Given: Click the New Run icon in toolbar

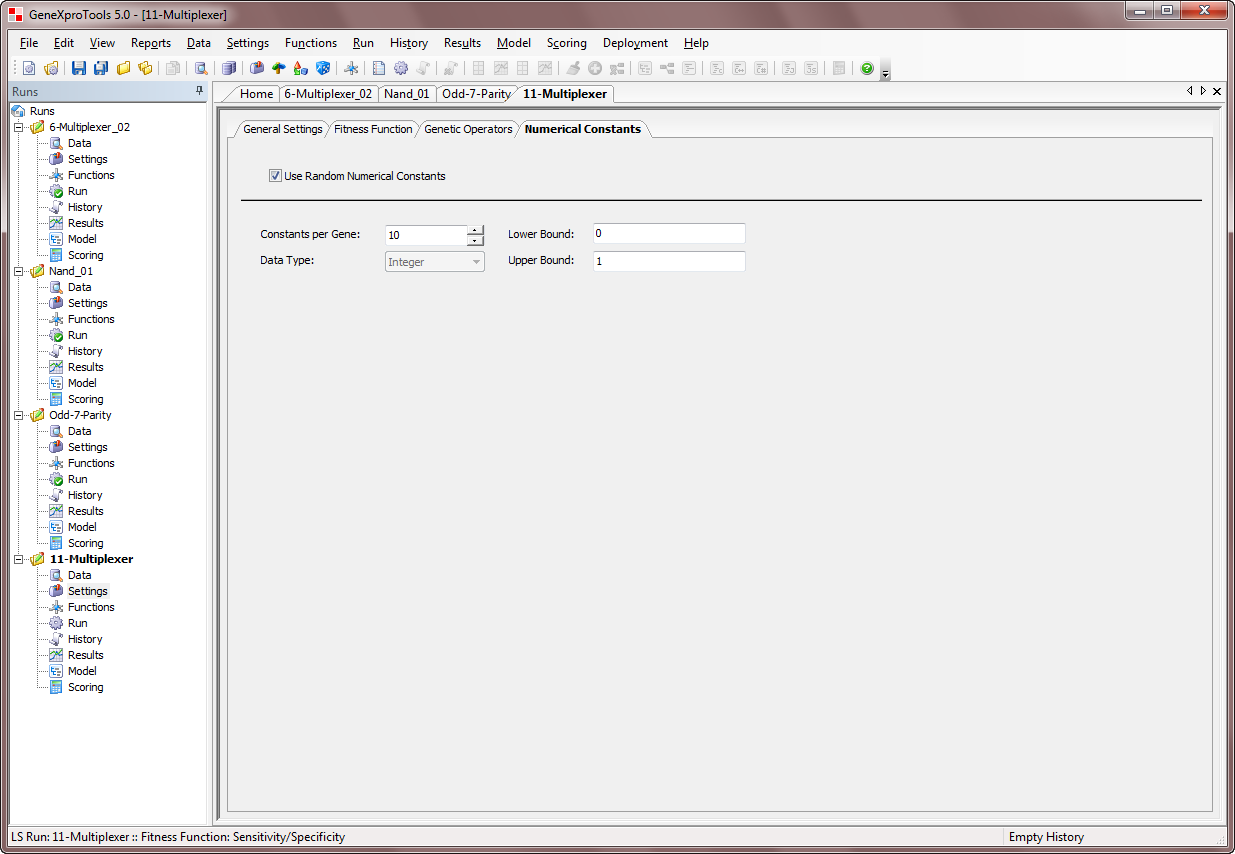Looking at the screenshot, I should point(28,68).
